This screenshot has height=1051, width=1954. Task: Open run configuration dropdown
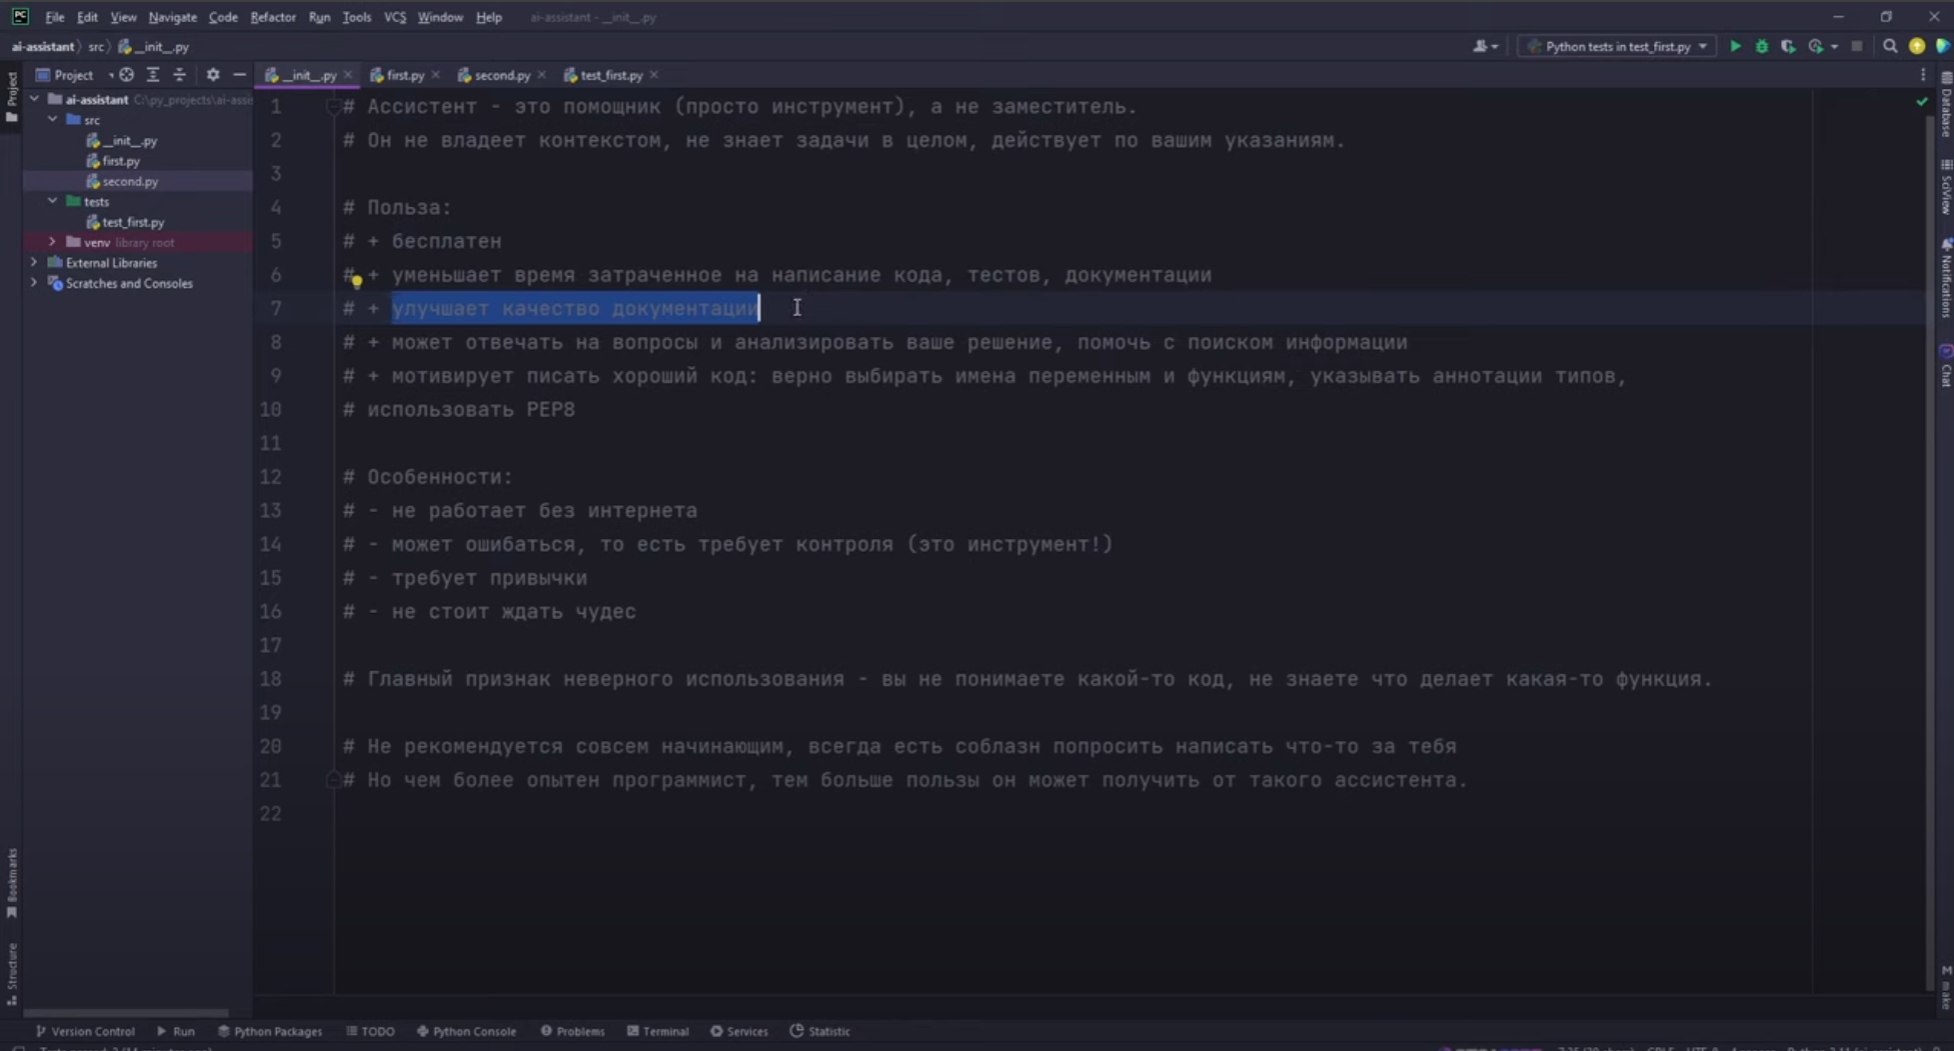tap(1617, 46)
